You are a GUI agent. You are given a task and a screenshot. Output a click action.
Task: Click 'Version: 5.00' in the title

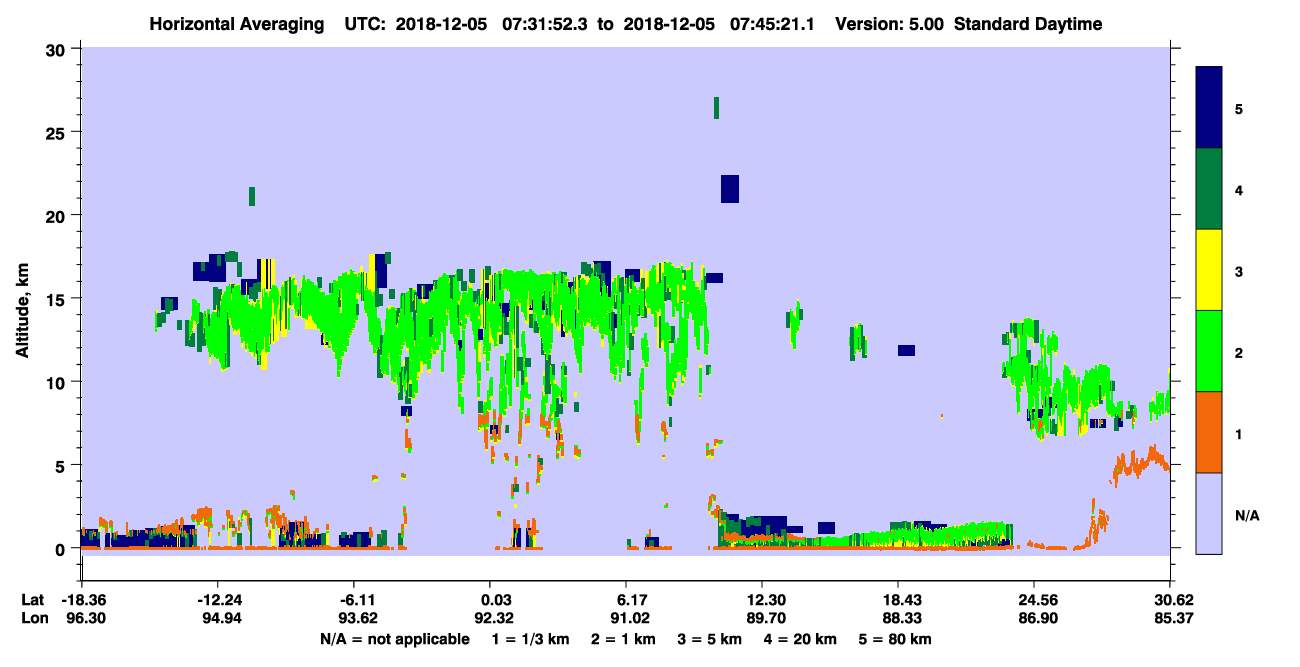pyautogui.click(x=888, y=24)
